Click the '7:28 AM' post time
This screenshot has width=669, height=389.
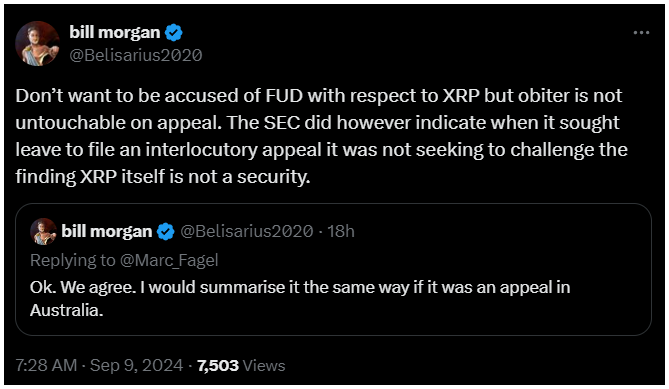[46, 366]
